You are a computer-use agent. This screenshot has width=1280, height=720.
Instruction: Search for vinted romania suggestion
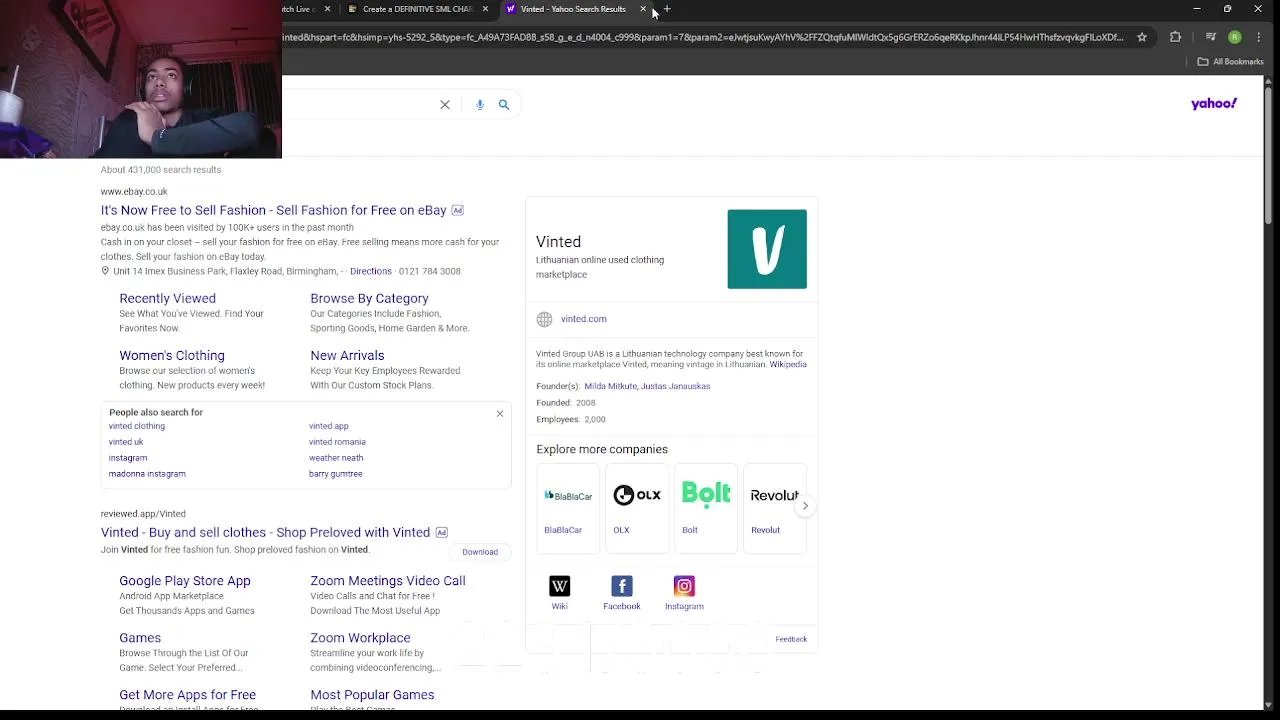(x=337, y=442)
